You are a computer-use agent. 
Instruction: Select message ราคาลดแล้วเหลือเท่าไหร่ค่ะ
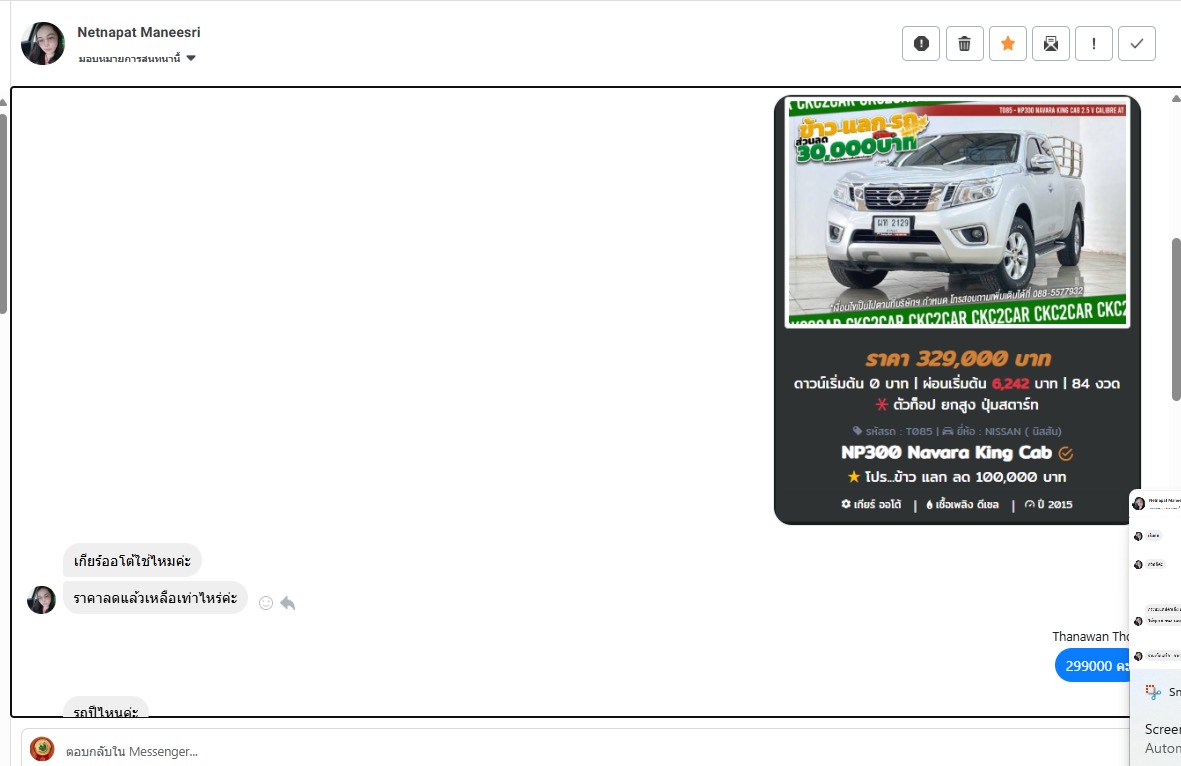pyautogui.click(x=154, y=597)
